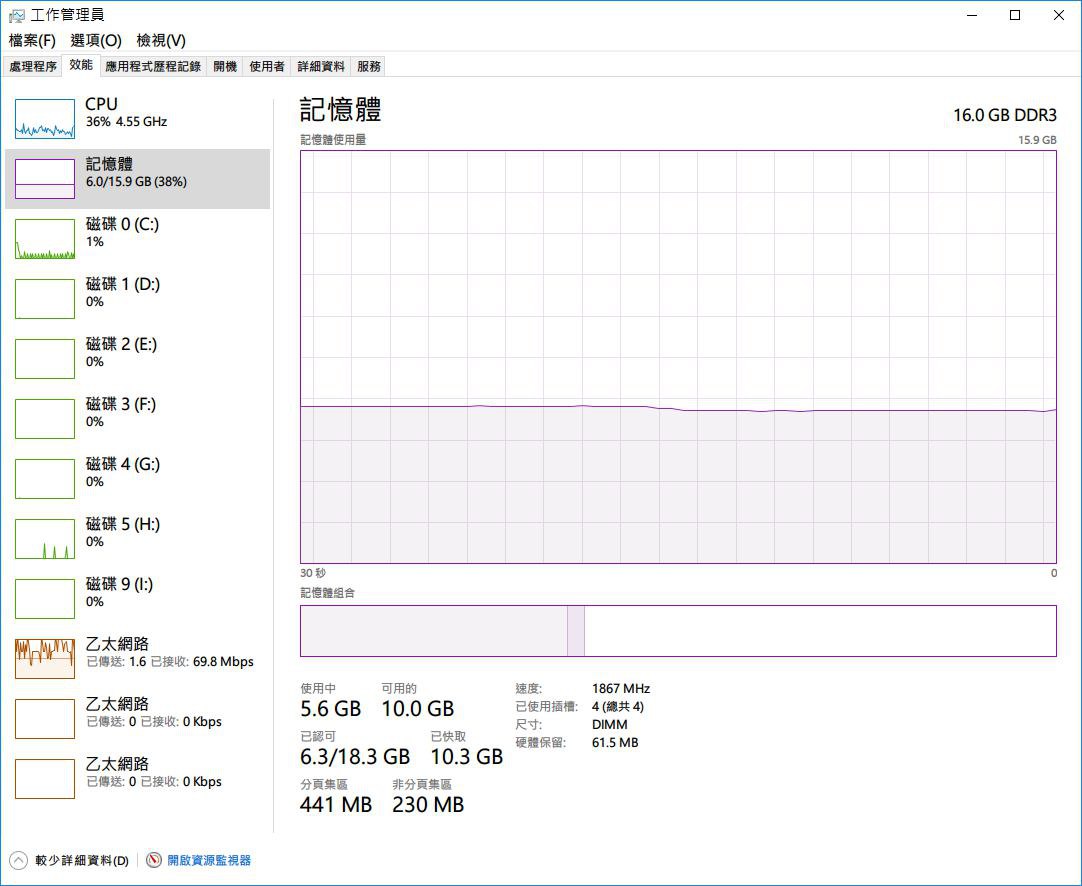Click the 4 (總共 4) slots value
The width and height of the screenshot is (1082, 886).
618,707
